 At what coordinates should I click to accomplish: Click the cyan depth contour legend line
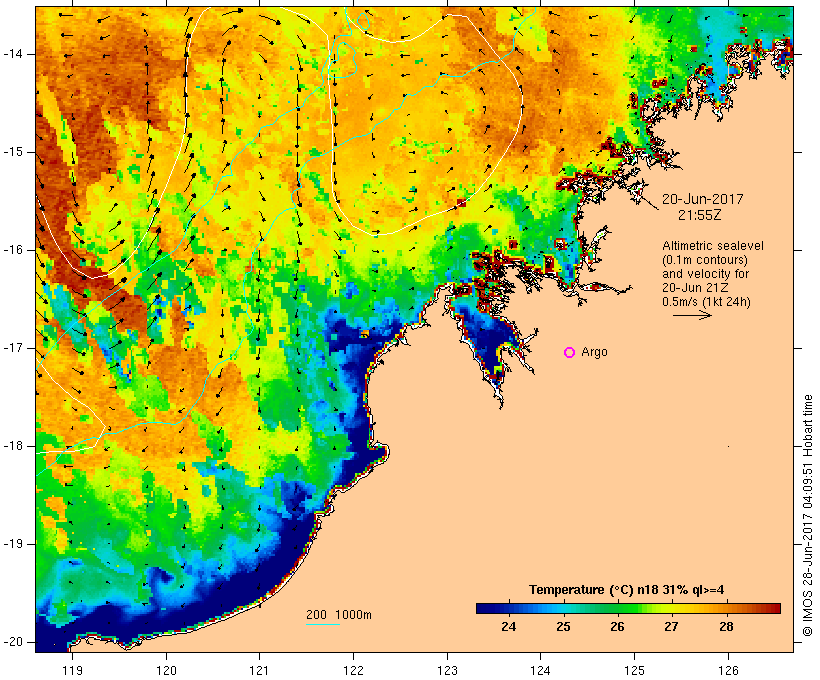[323, 624]
